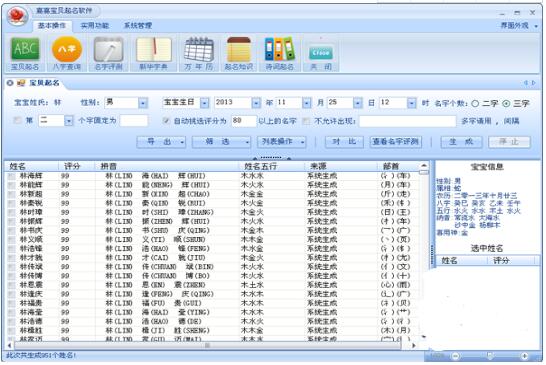Check the box for row LIN YI SHUN
546x365 pixels.
pos(12,240)
